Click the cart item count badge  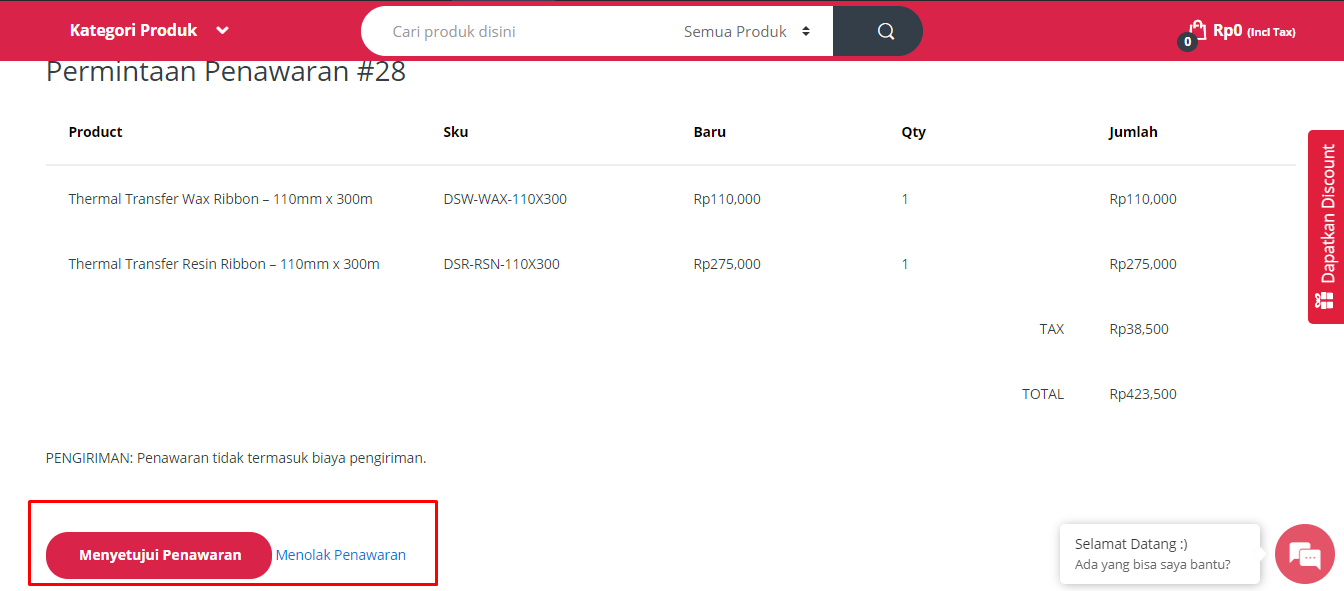click(x=1187, y=42)
